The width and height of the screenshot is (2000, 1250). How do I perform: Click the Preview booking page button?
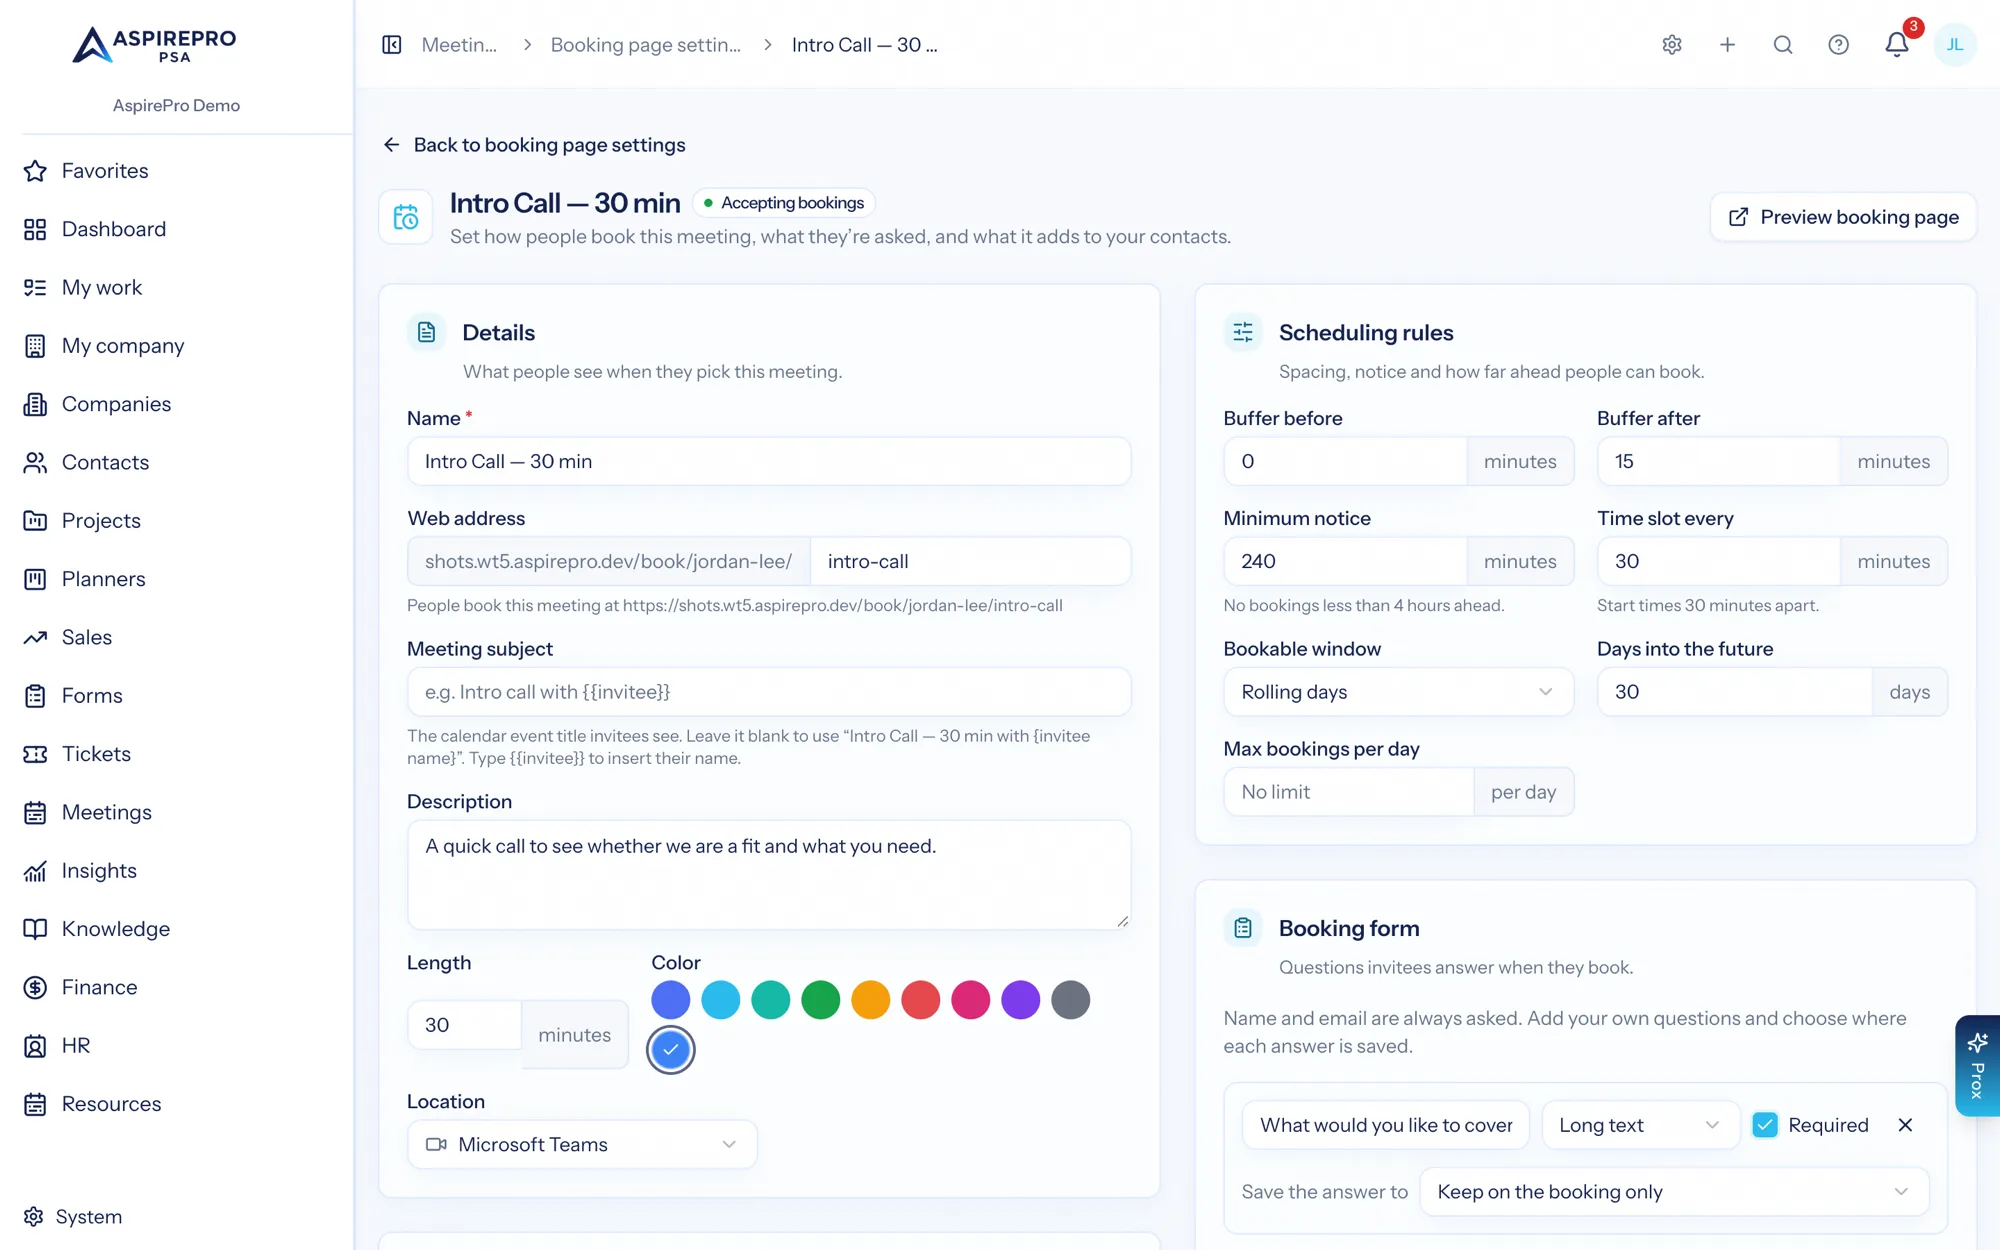(x=1843, y=217)
